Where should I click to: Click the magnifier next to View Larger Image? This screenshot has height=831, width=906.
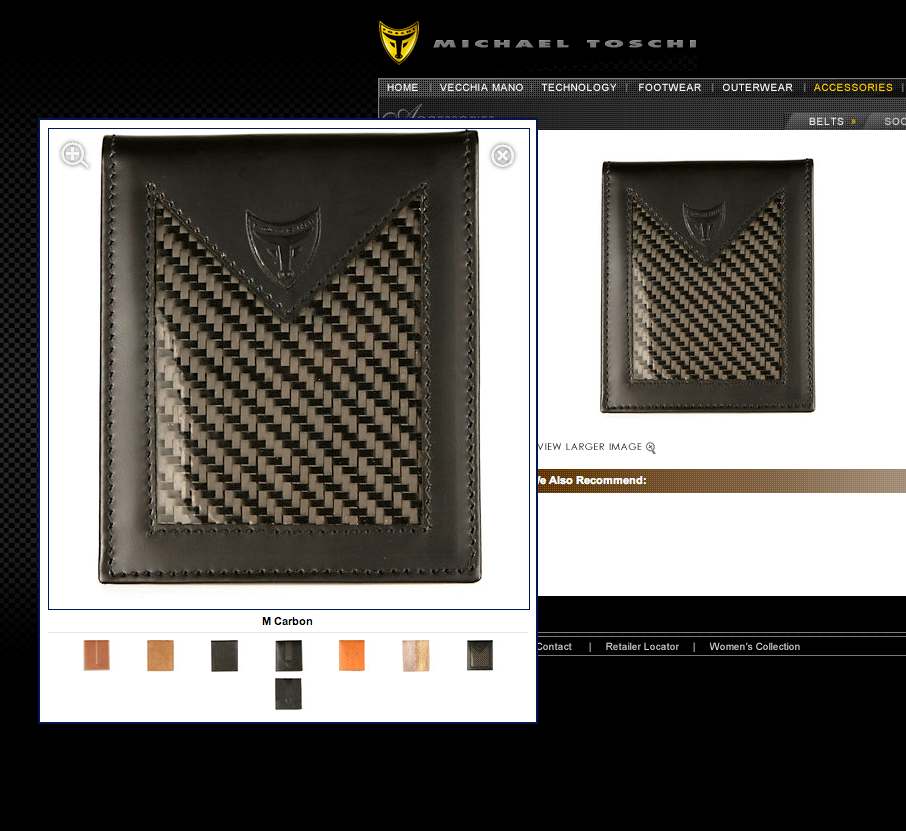coord(650,448)
